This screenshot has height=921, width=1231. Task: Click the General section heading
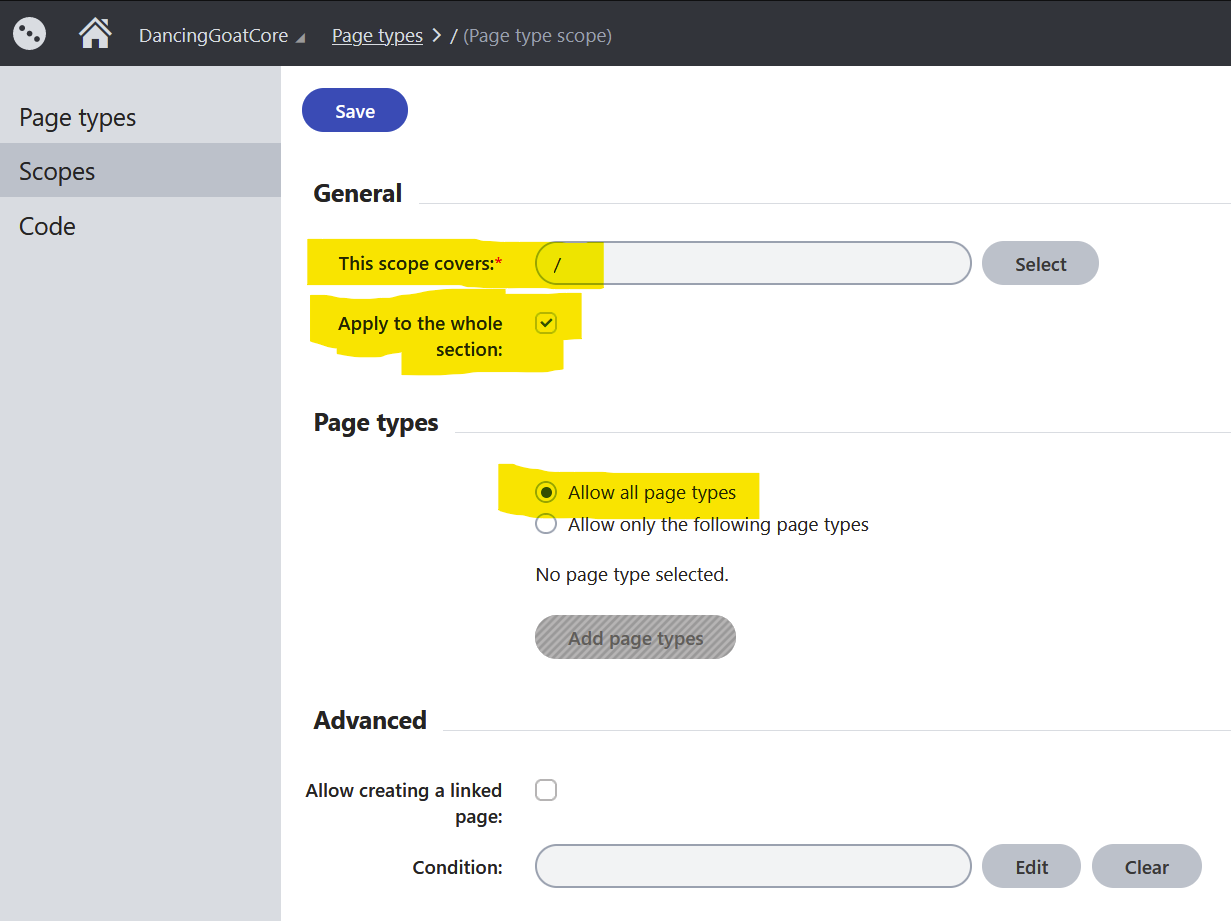point(358,193)
